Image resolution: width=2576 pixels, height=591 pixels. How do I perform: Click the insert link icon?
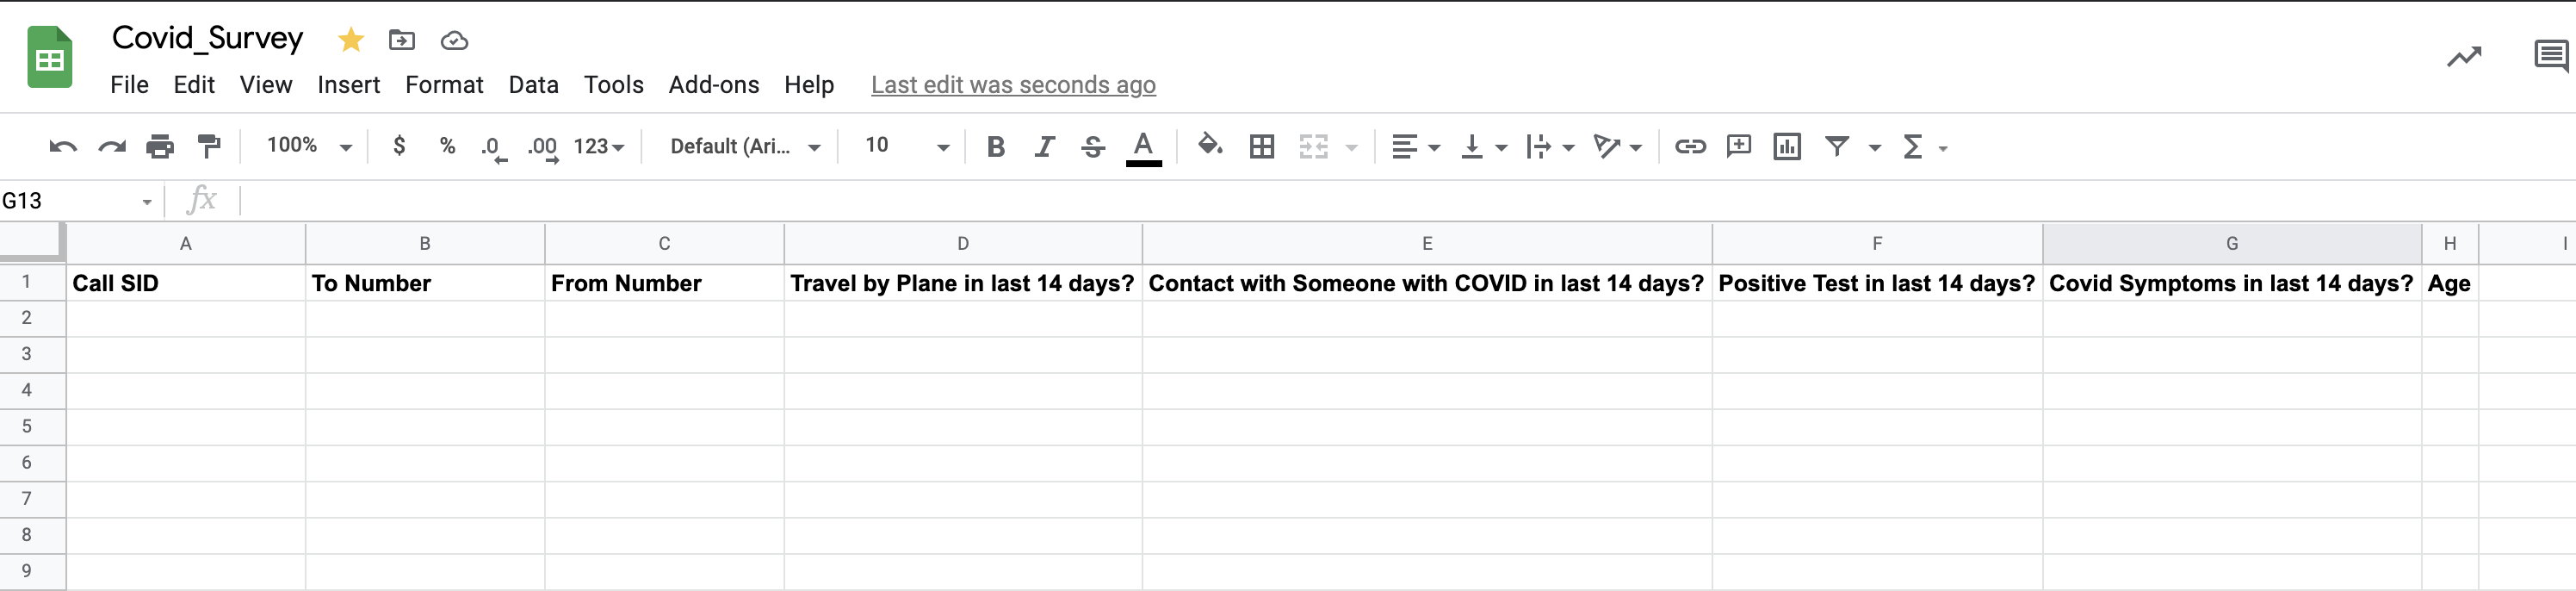[x=1690, y=146]
